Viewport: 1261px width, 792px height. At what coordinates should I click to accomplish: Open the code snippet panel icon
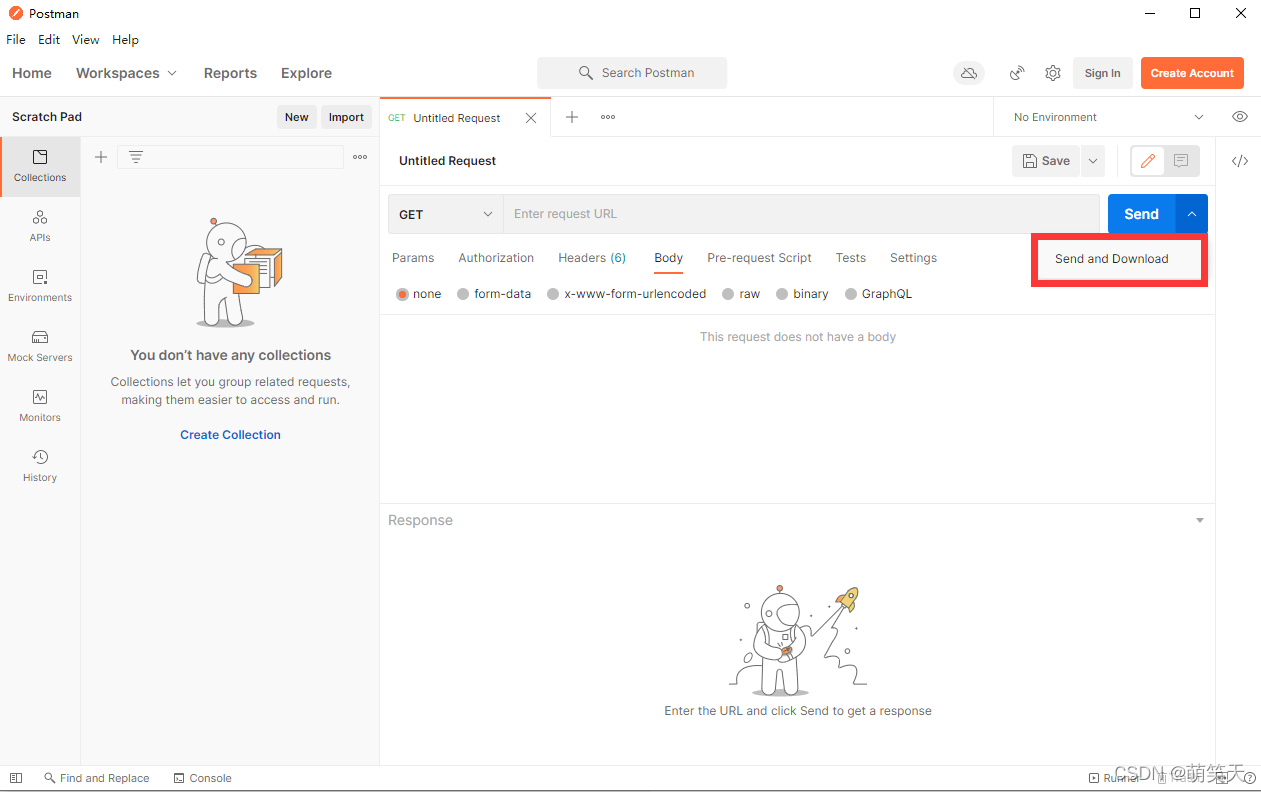coord(1240,161)
